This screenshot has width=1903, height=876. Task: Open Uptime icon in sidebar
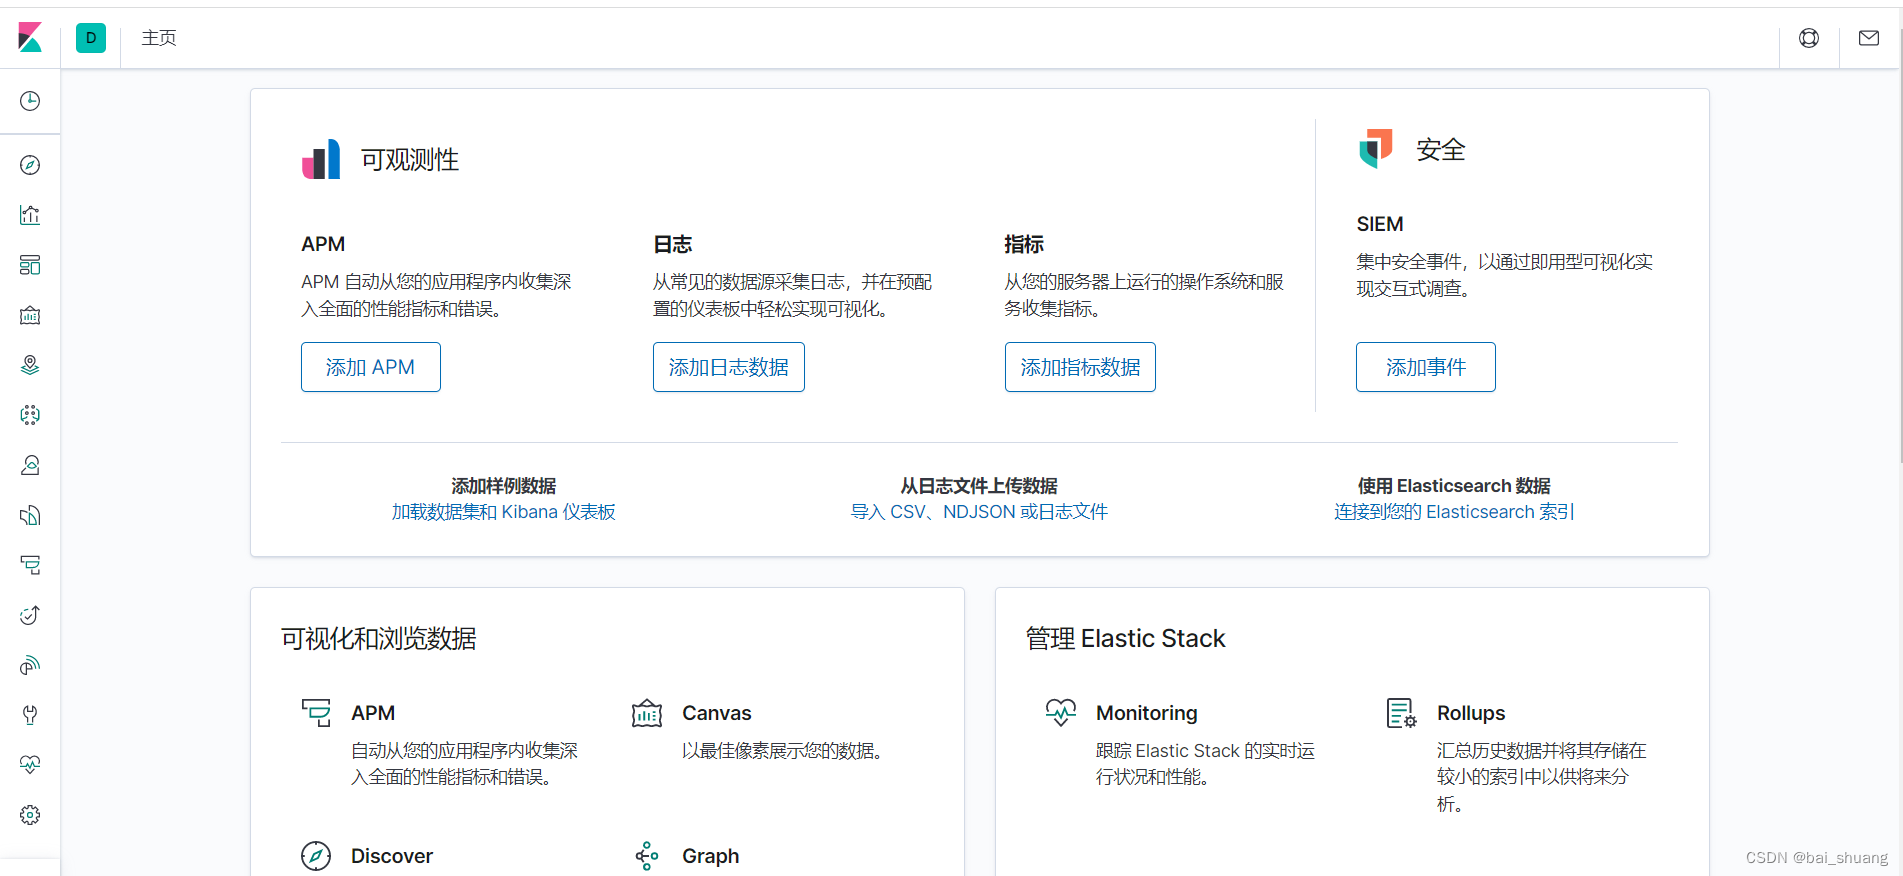[x=30, y=615]
